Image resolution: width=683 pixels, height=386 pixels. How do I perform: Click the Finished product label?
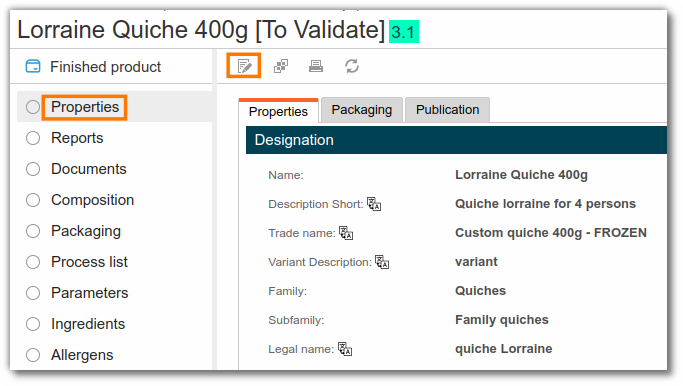pos(105,67)
